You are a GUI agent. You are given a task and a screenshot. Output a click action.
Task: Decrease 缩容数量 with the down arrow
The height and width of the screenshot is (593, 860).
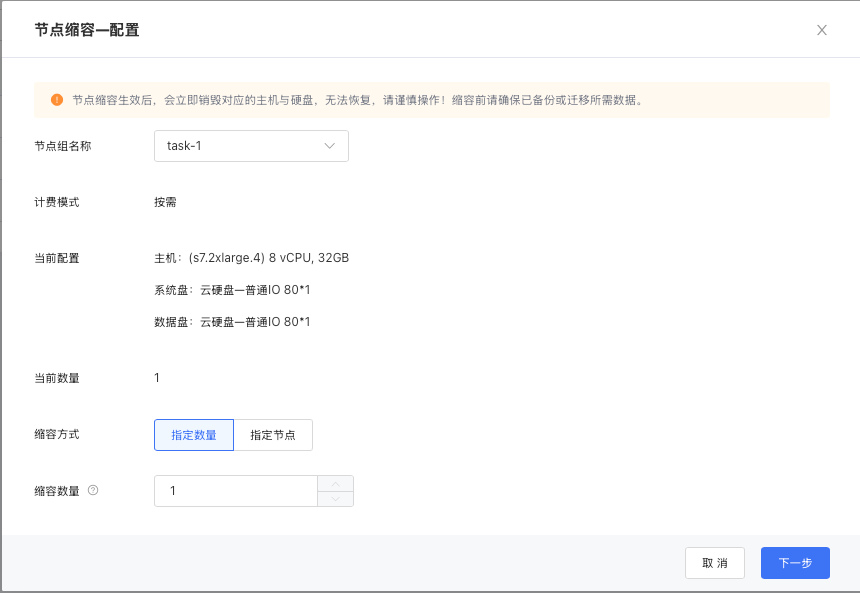[x=335, y=499]
